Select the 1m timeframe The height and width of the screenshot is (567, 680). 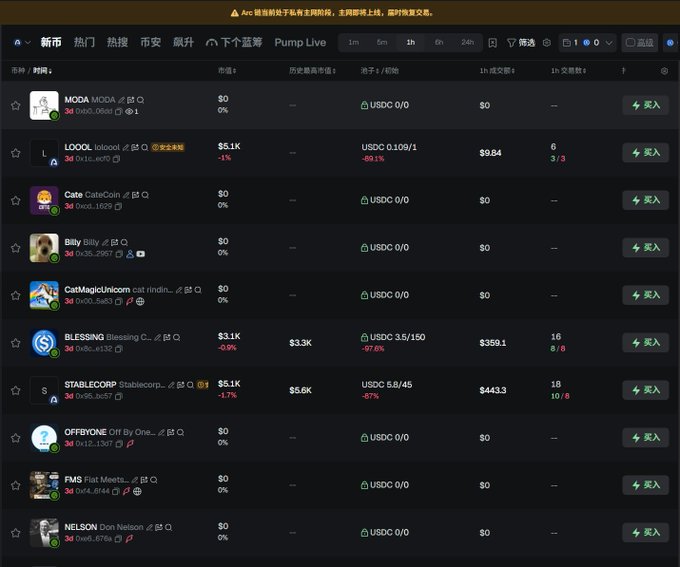tap(353, 43)
